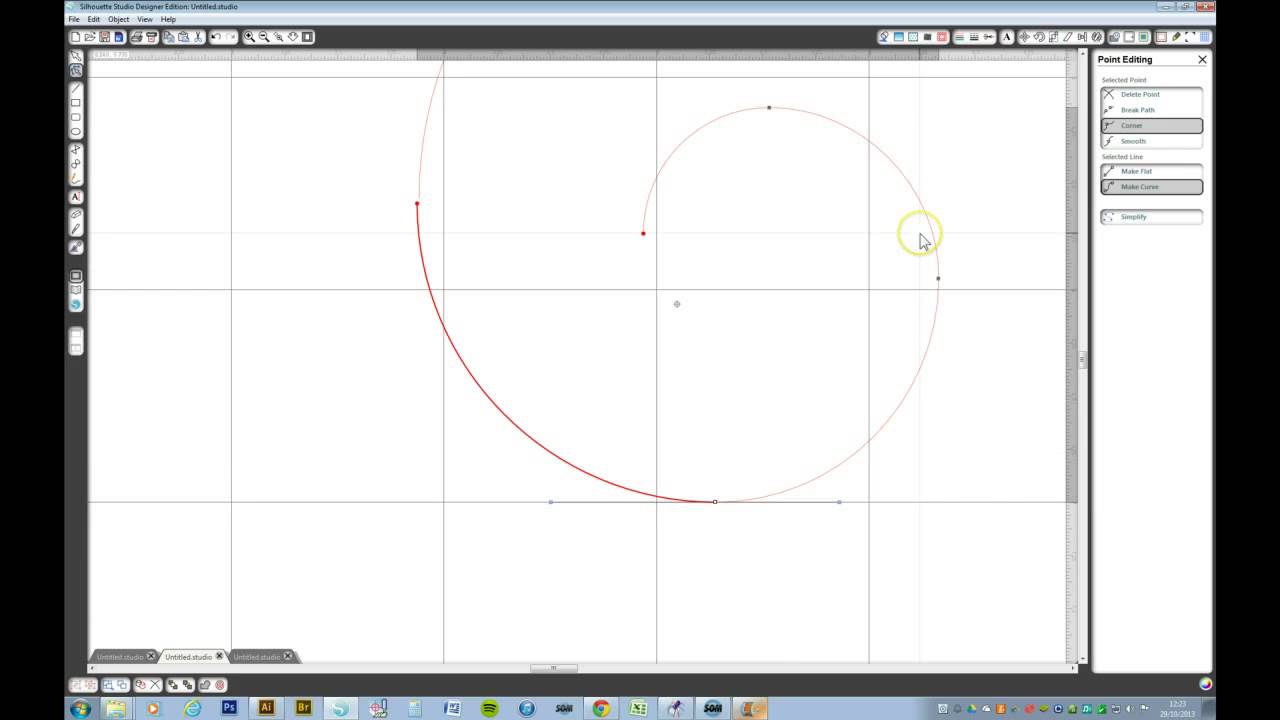Create a new document from toolbar
This screenshot has width=1280, height=720.
pyautogui.click(x=76, y=37)
